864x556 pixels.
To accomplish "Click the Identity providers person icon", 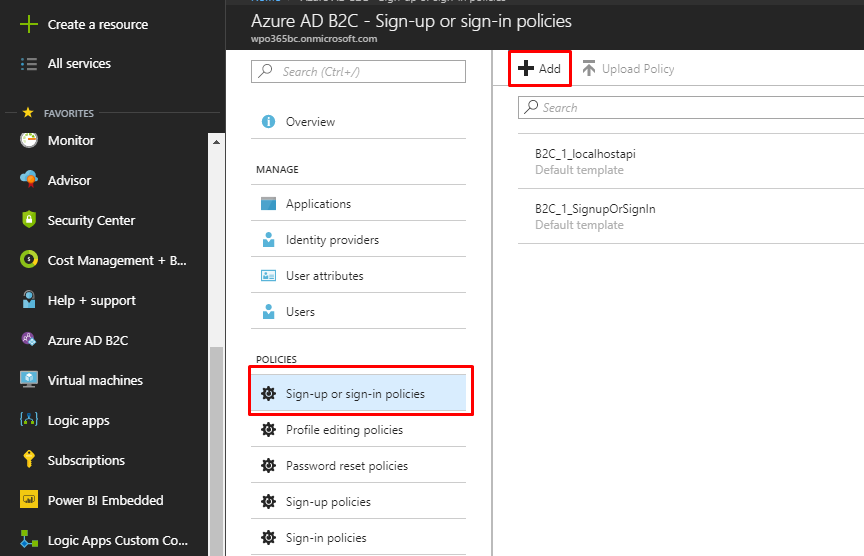I will pos(268,240).
